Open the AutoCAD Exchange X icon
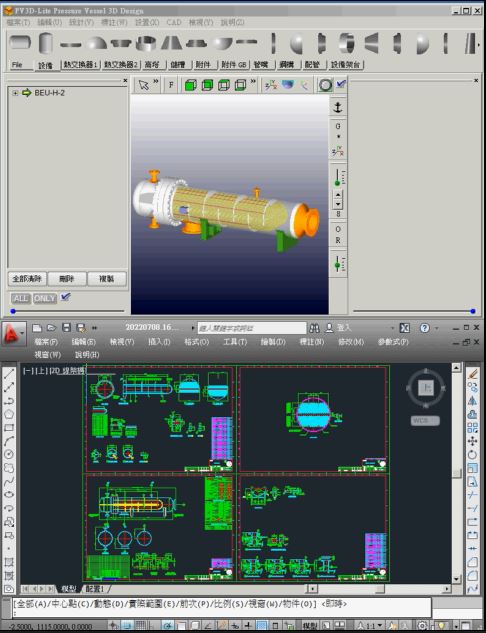Viewport: 486px width, 633px height. pos(404,328)
